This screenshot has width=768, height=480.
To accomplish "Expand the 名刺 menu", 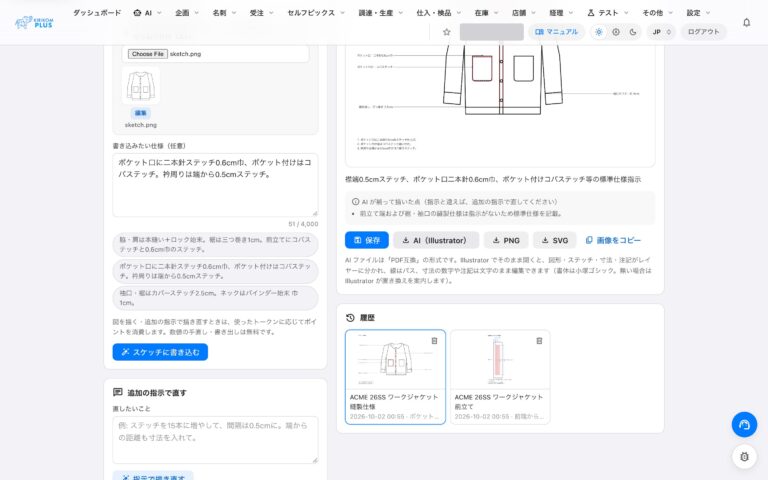I will click(x=224, y=13).
